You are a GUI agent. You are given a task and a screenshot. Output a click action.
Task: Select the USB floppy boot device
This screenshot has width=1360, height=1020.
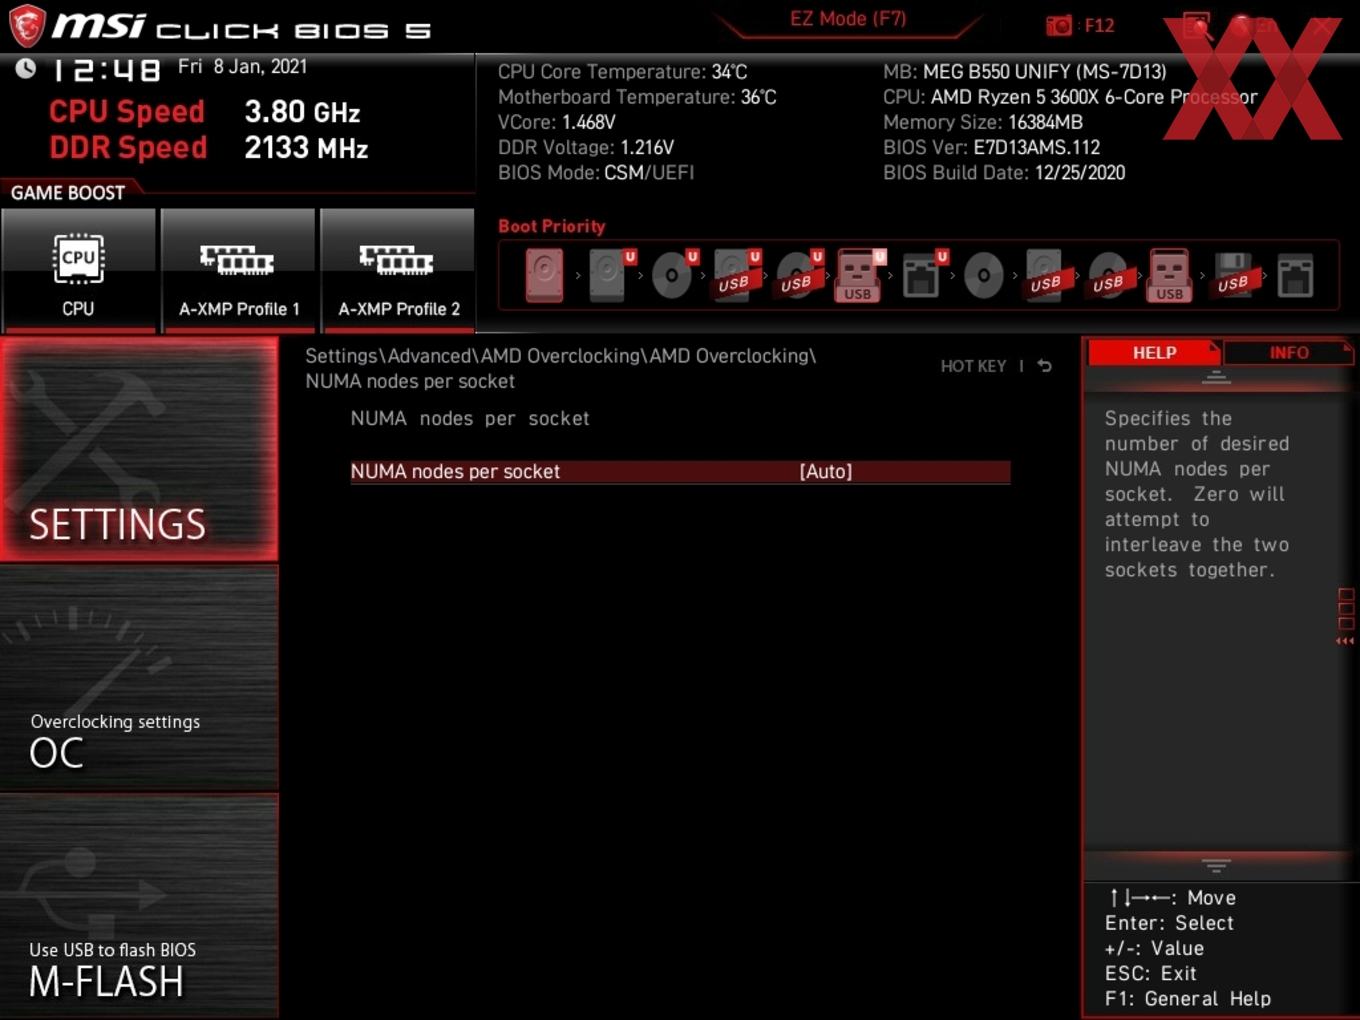tap(1233, 275)
